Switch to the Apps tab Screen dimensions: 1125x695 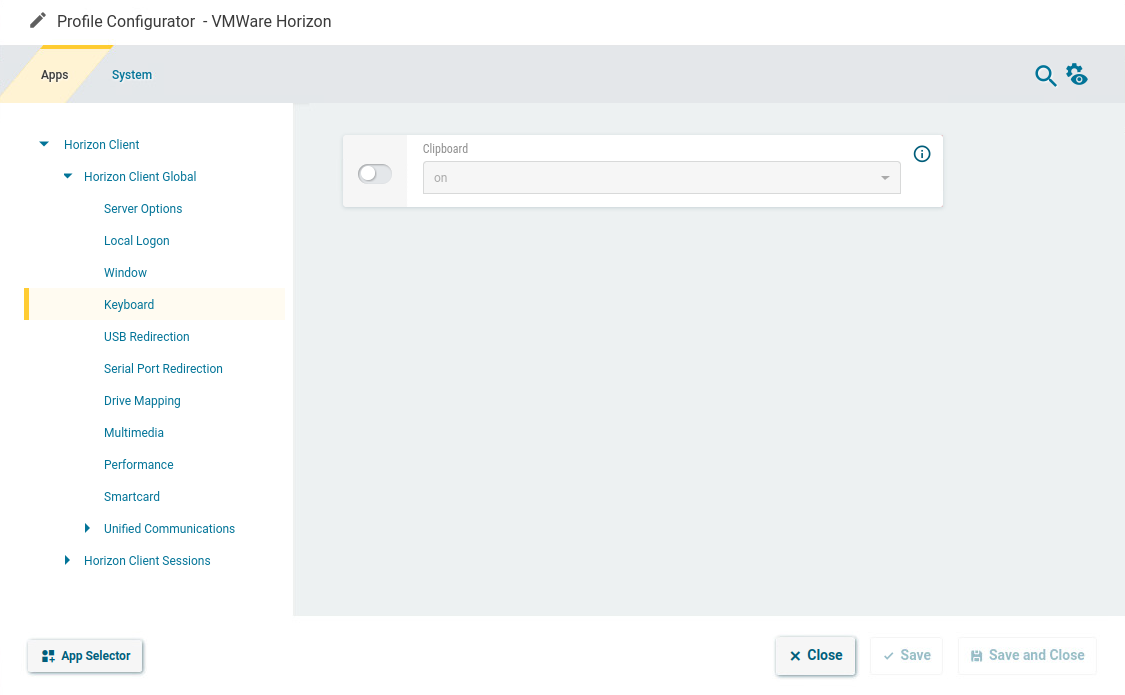click(55, 75)
